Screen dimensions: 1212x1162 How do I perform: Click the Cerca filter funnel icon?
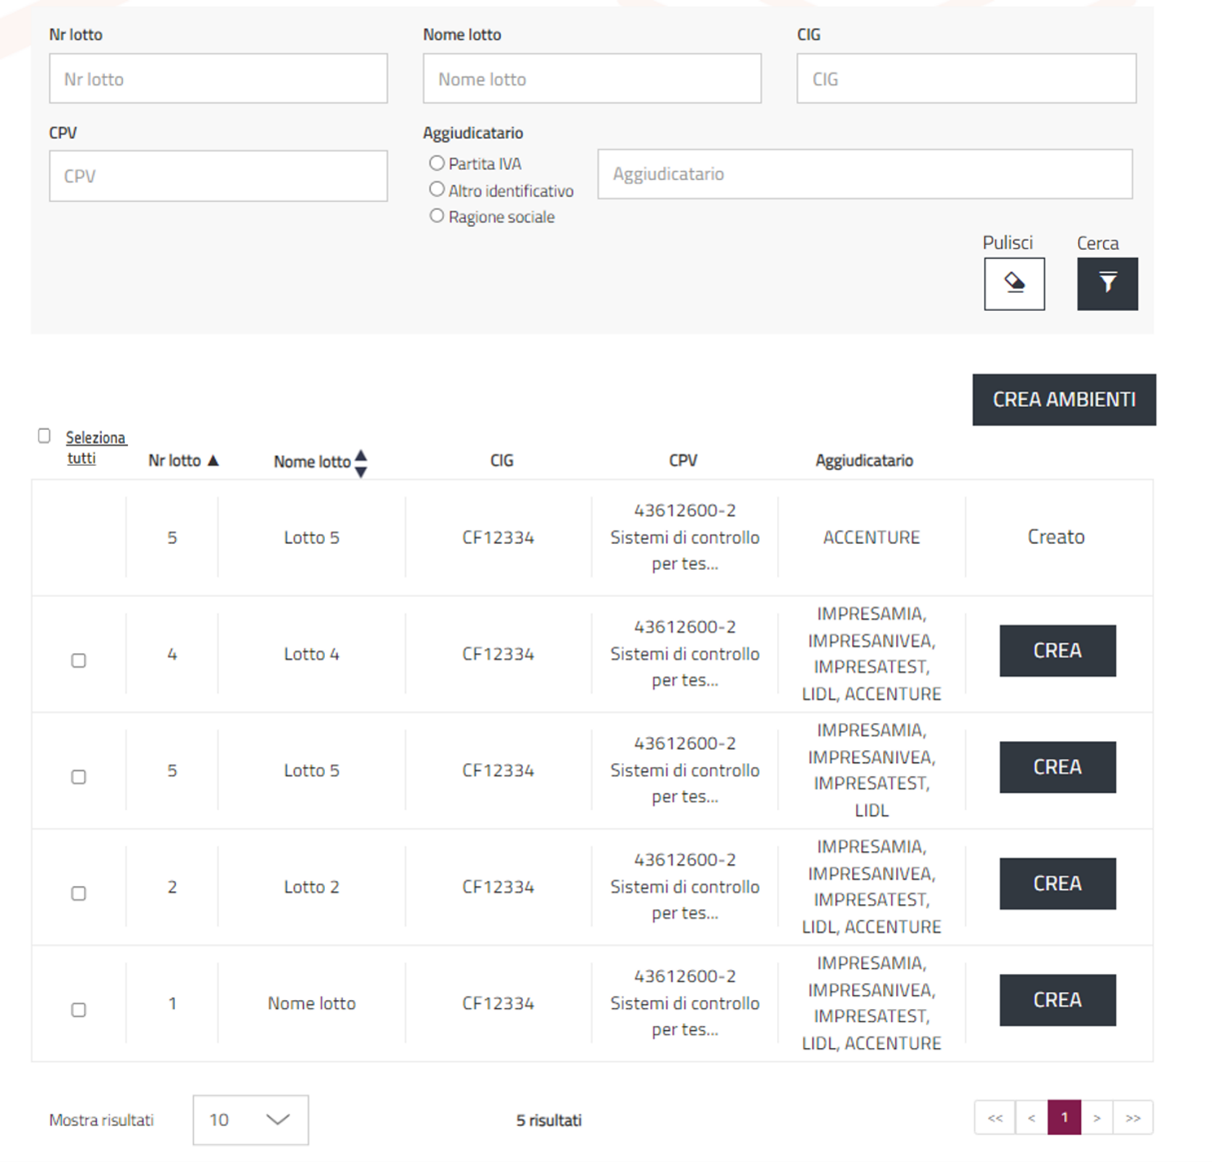[1107, 284]
